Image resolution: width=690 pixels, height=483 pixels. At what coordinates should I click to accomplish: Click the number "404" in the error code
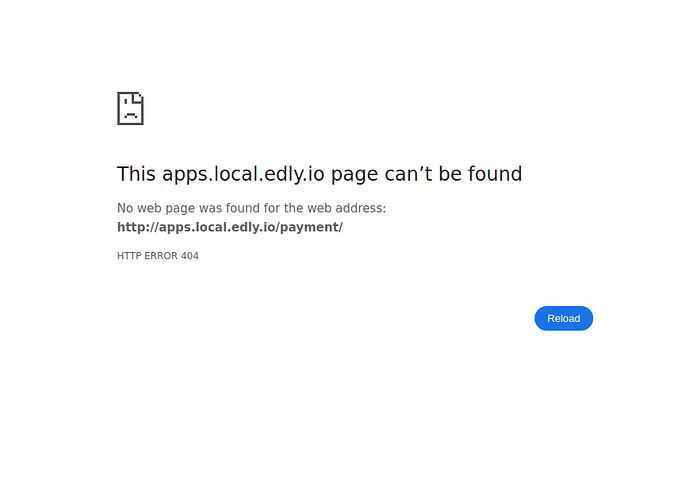click(190, 256)
